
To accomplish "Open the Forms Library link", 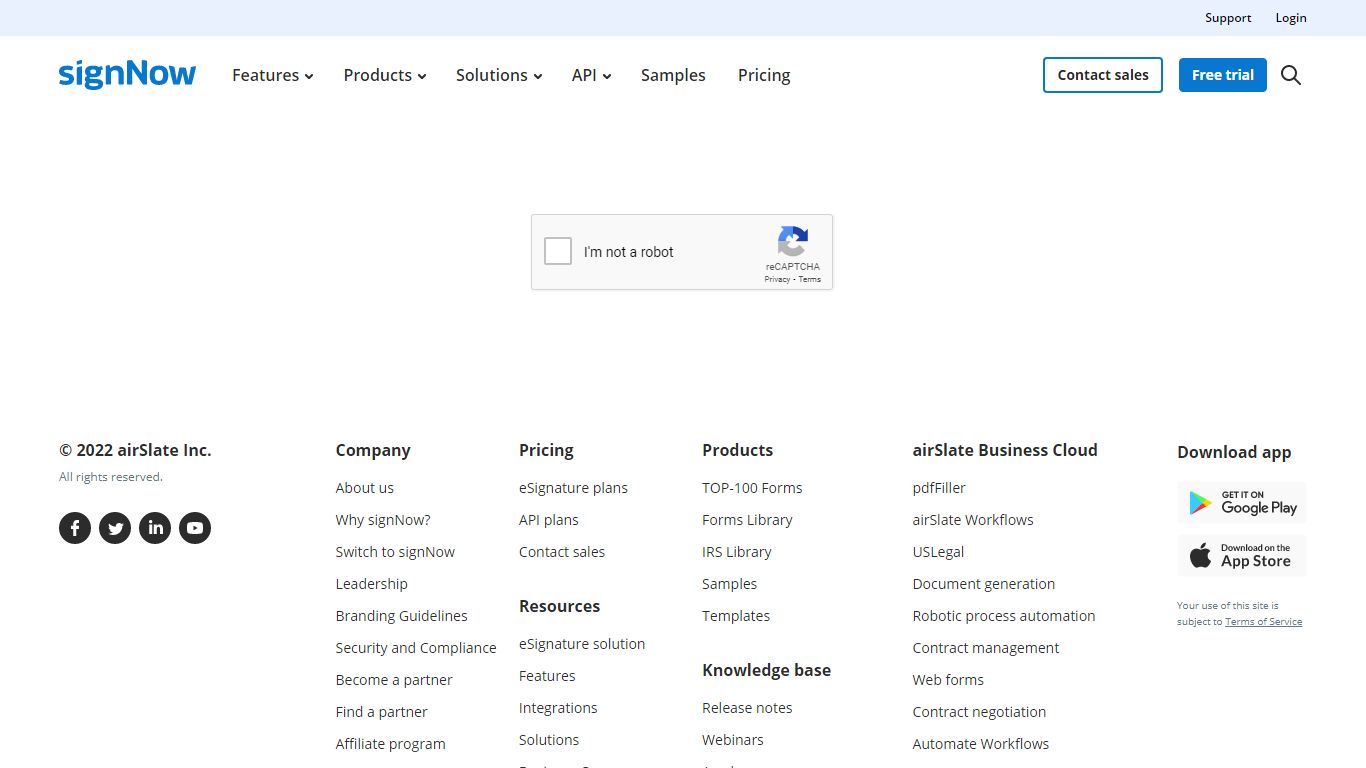I will coord(747,520).
